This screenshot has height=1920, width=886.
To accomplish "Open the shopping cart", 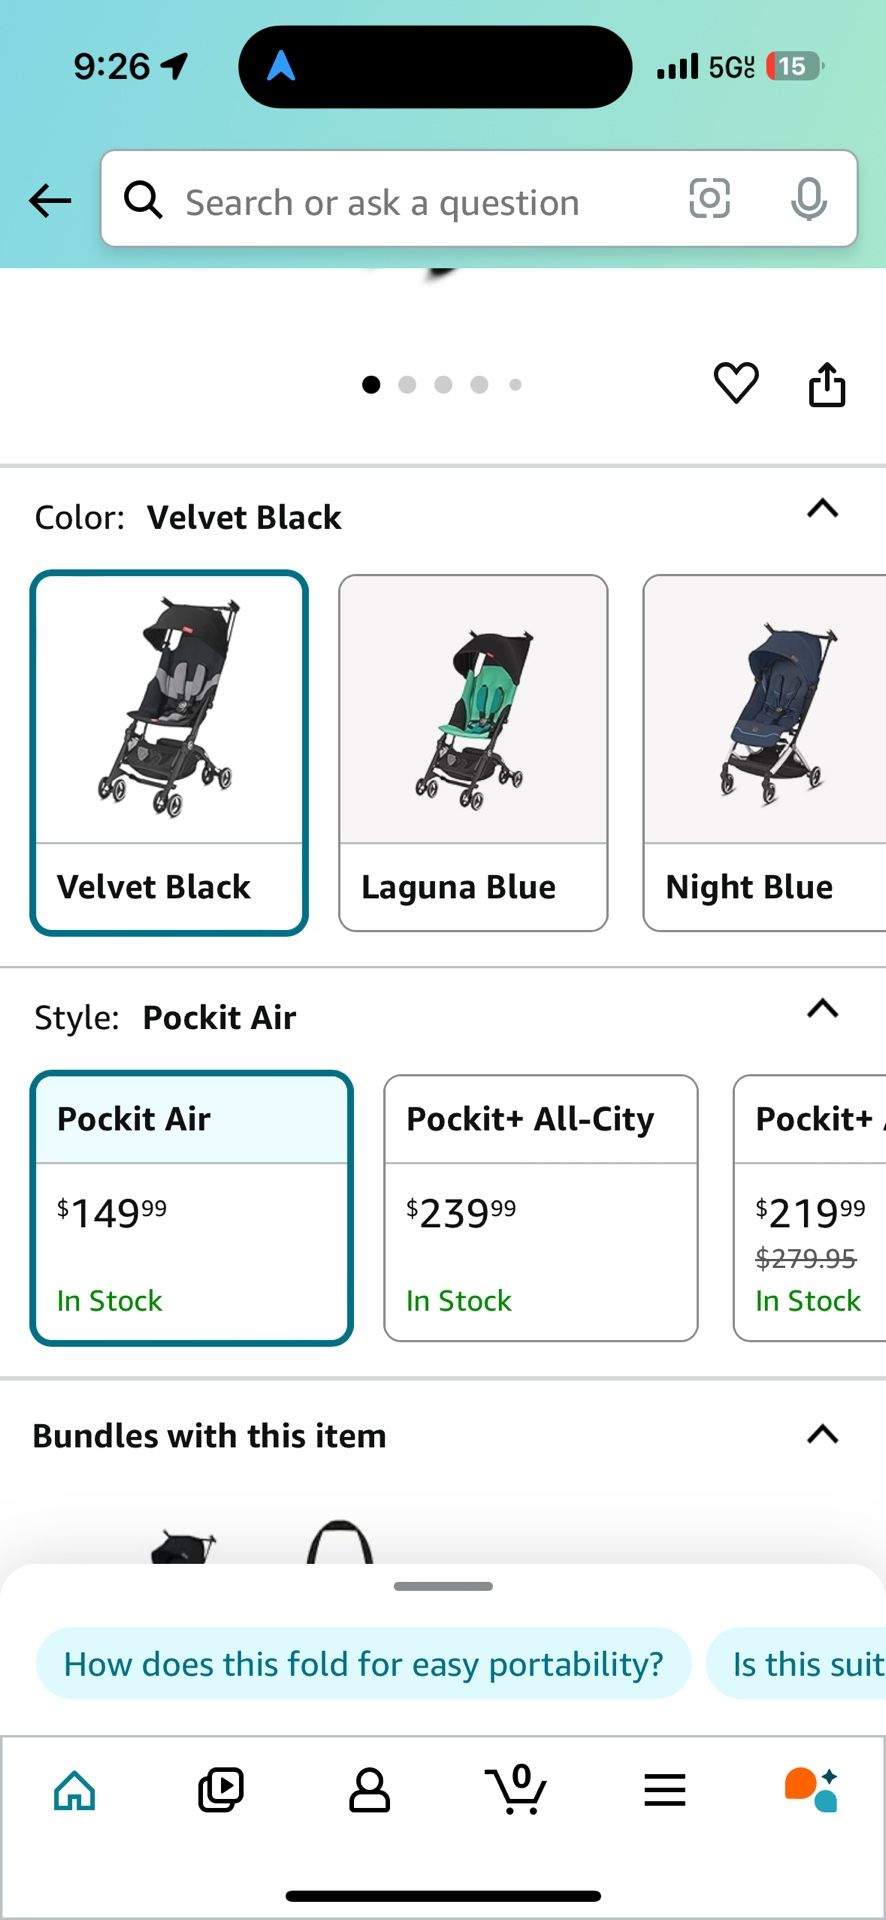I will 516,1789.
